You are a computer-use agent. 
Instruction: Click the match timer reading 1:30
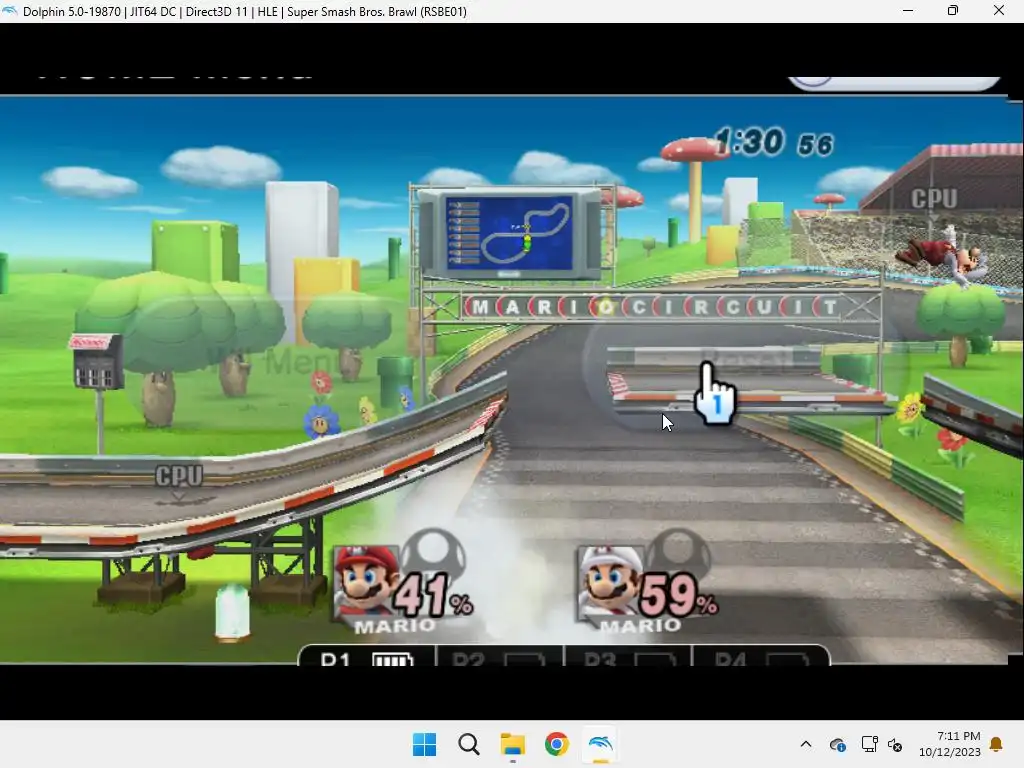(774, 142)
